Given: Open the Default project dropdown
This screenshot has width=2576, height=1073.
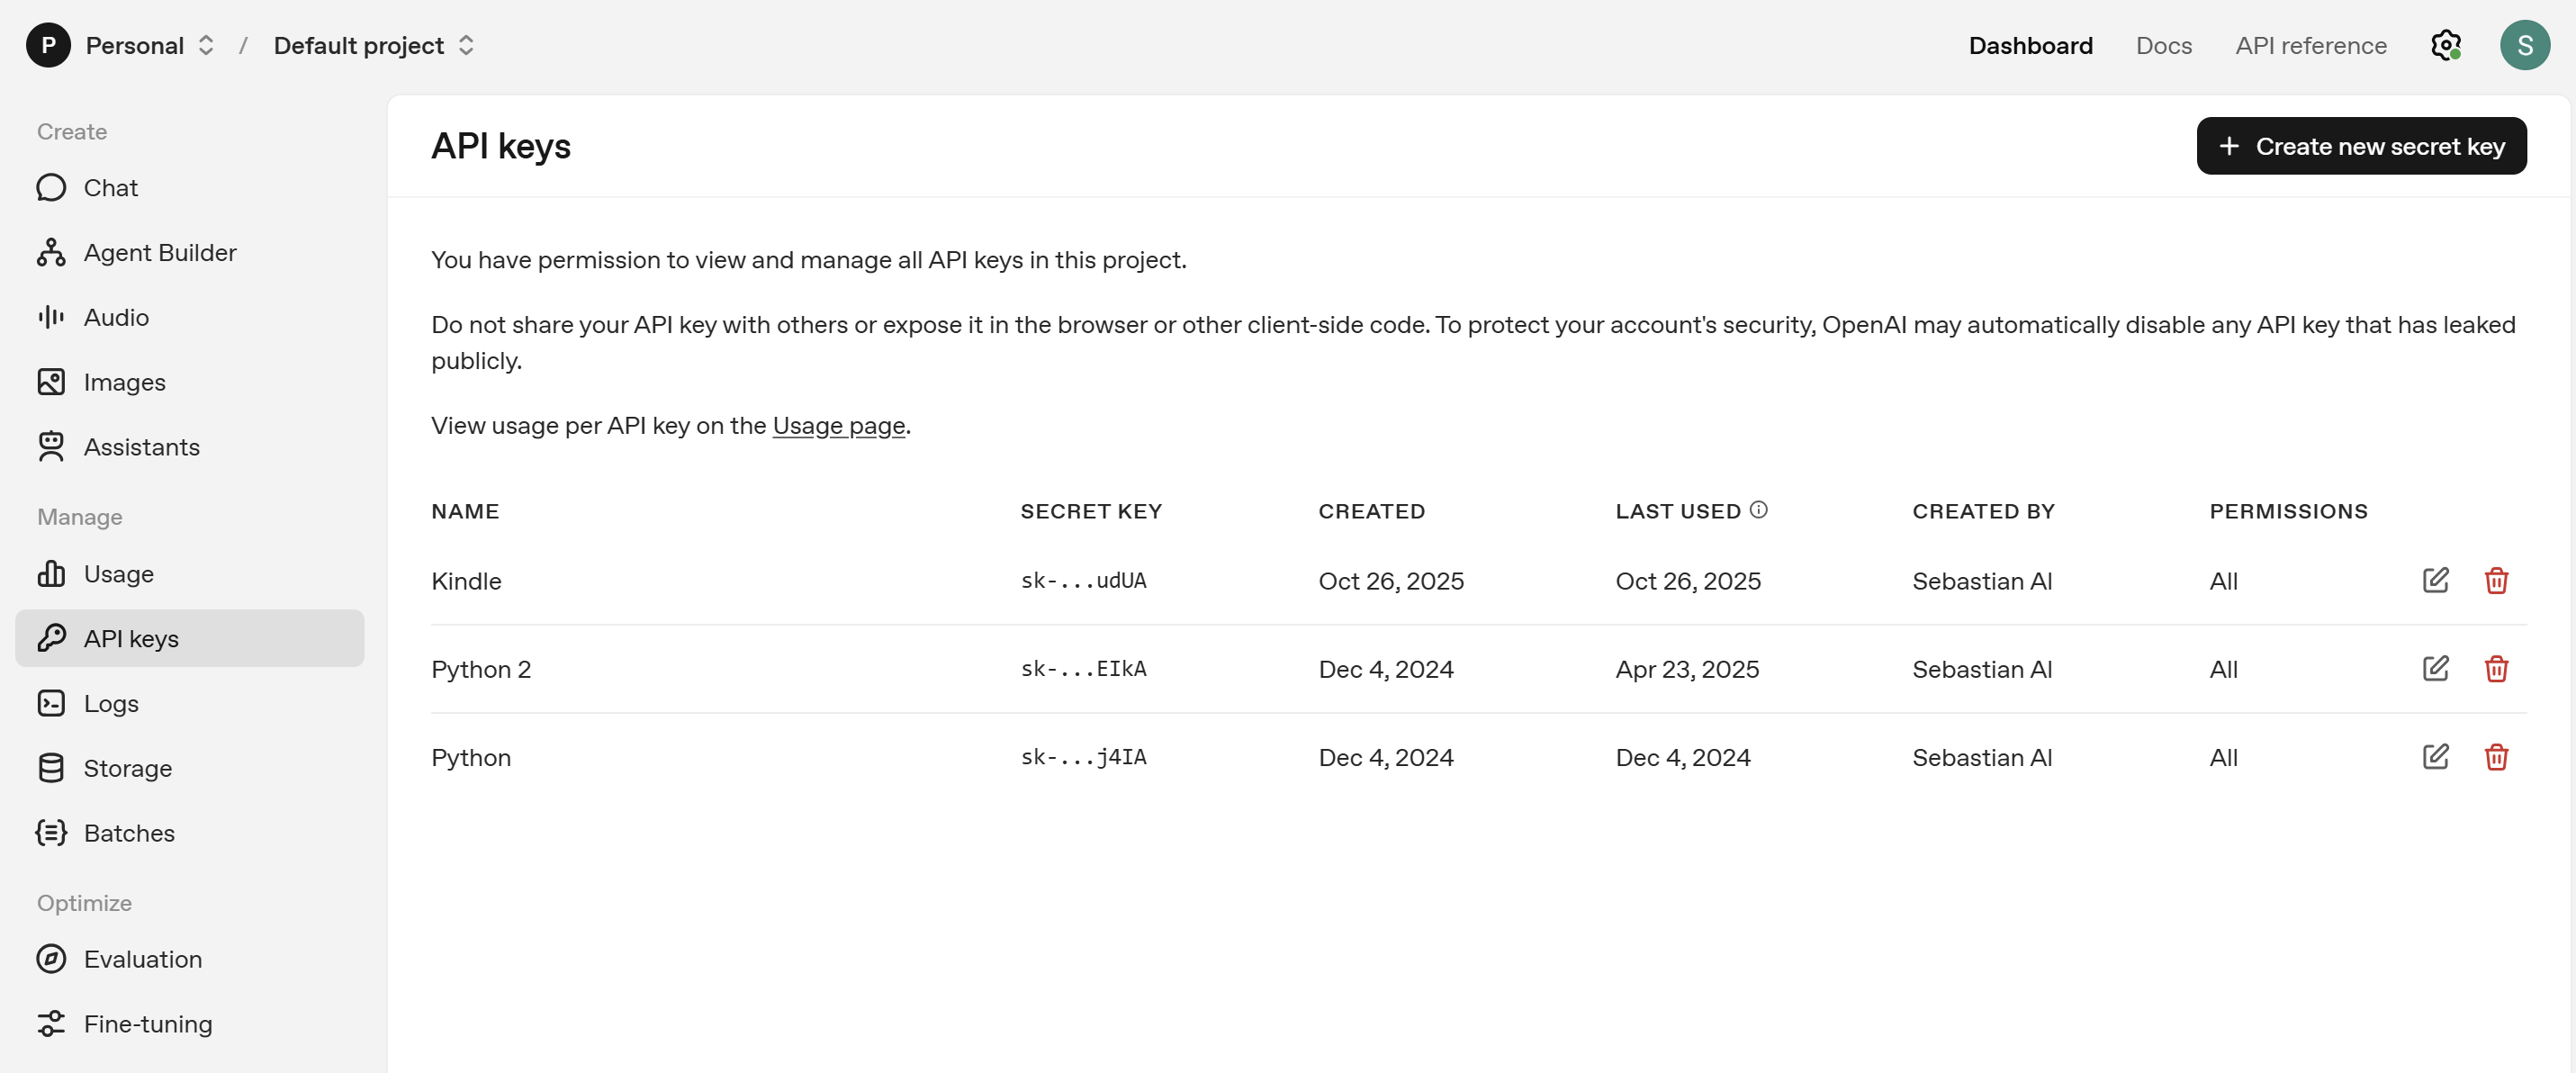Looking at the screenshot, I should tap(373, 45).
